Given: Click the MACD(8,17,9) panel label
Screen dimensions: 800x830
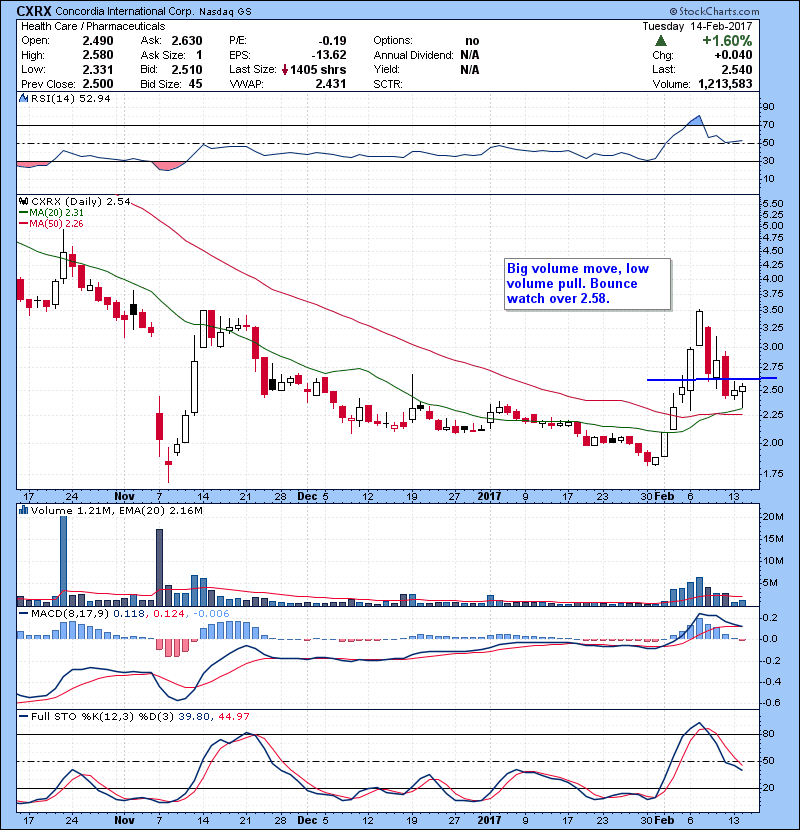Looking at the screenshot, I should [x=70, y=614].
